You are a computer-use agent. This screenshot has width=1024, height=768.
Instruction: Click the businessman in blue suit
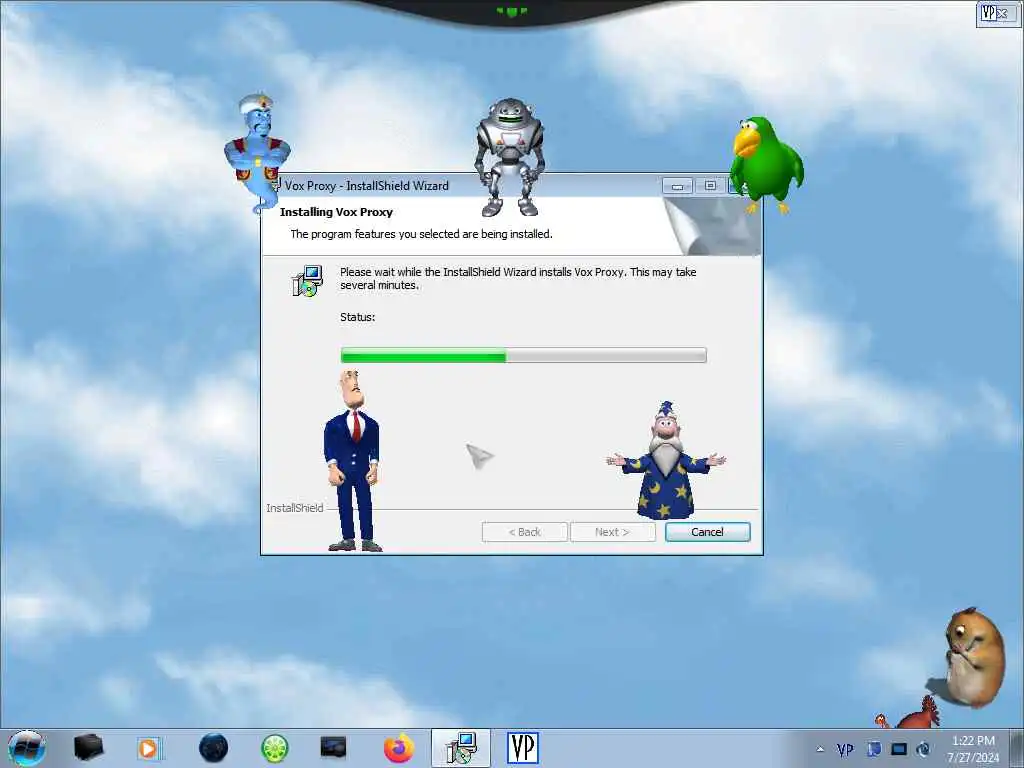click(353, 460)
